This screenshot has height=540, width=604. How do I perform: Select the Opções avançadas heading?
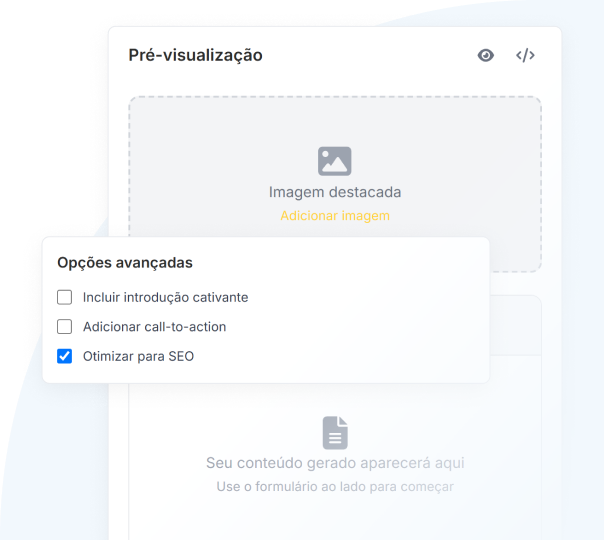click(125, 263)
